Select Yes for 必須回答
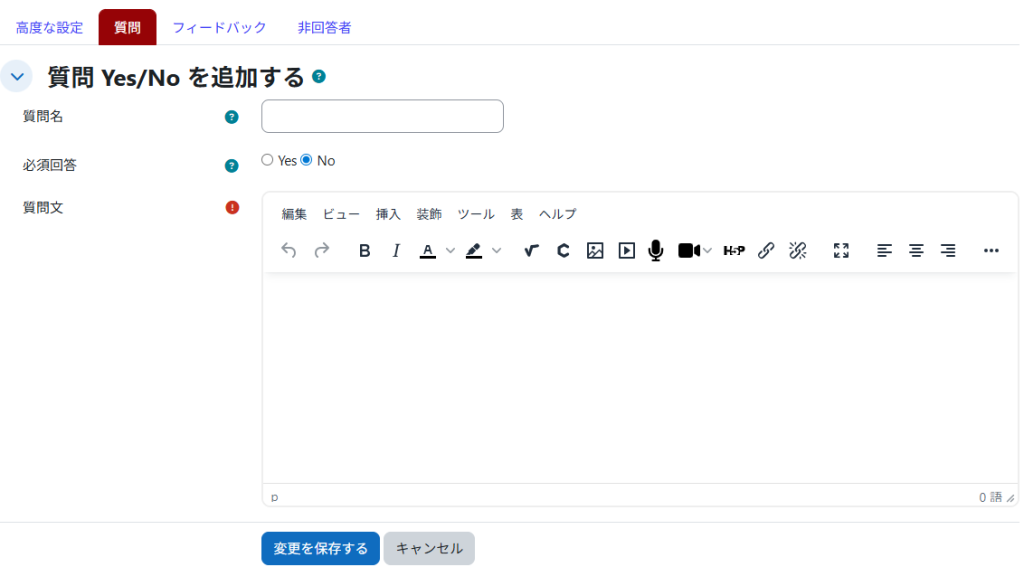 (267, 160)
